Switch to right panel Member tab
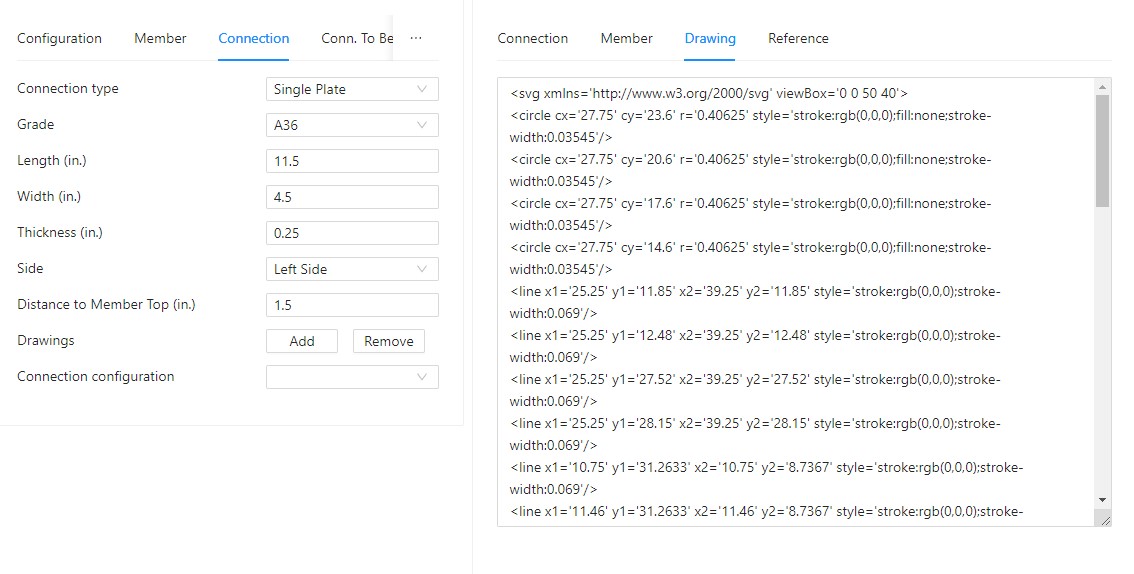 [x=626, y=38]
